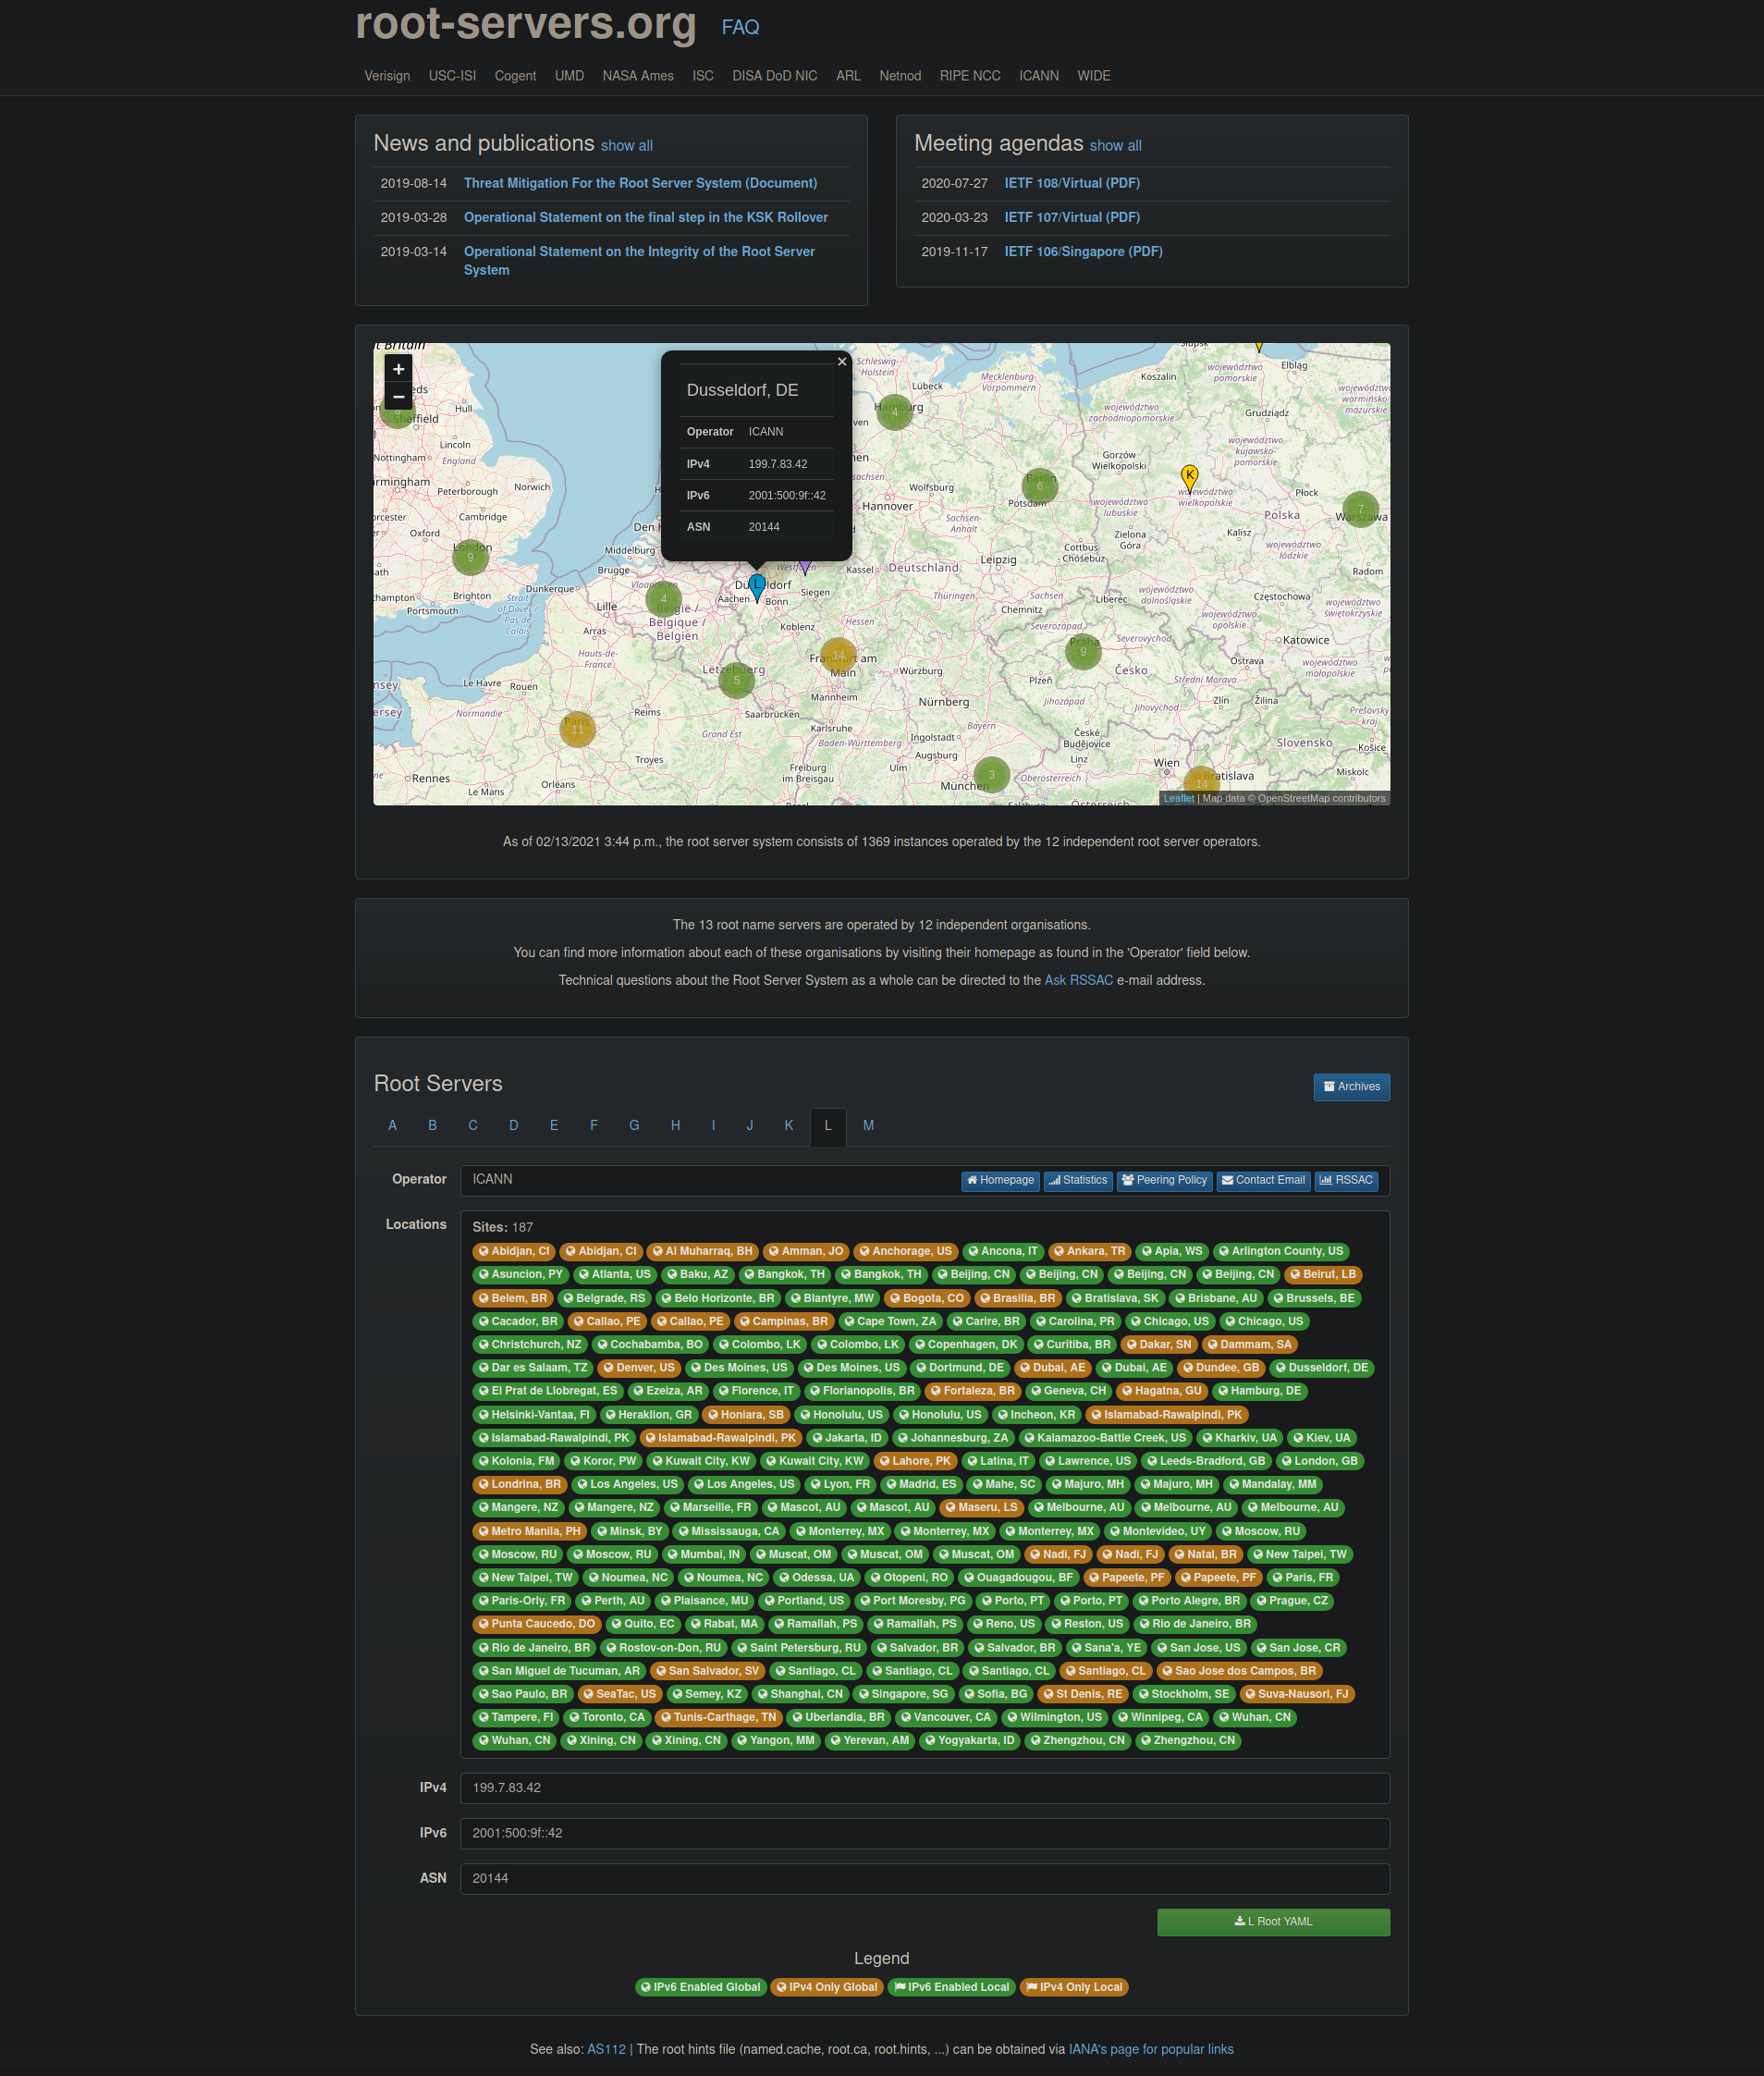
Task: Show all news and publications
Action: click(x=626, y=146)
